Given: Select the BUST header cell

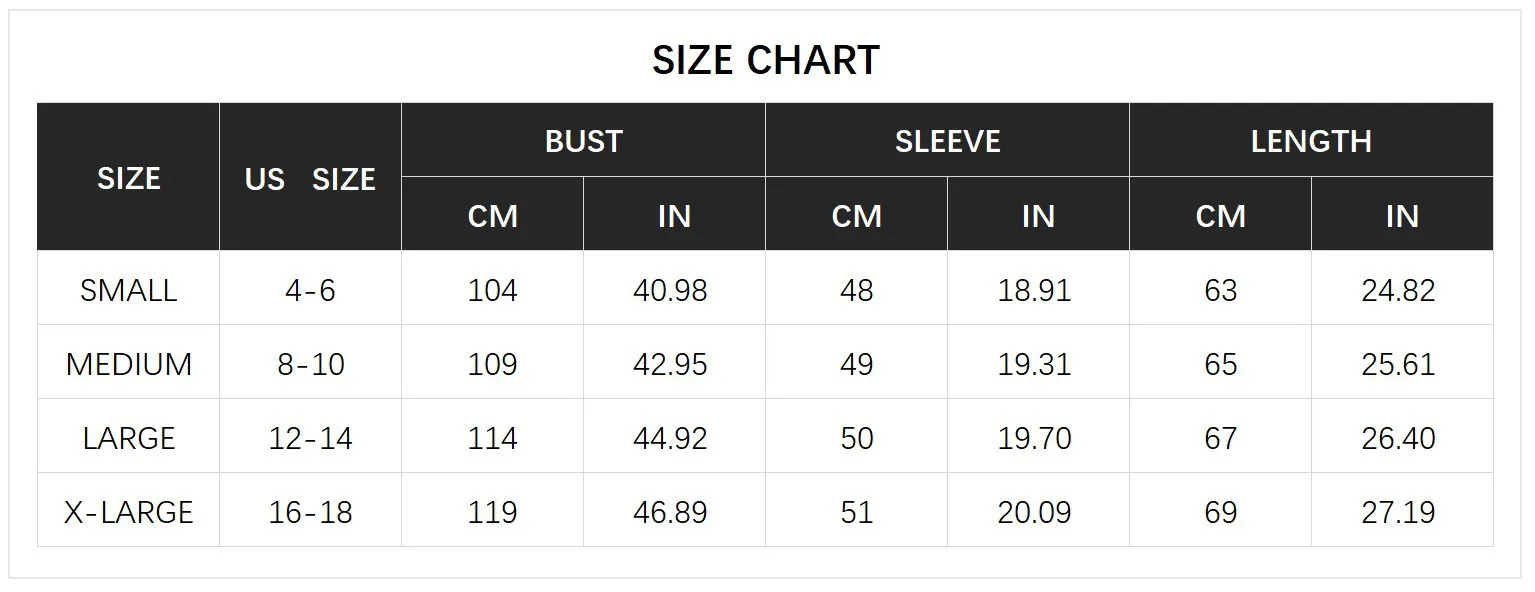Looking at the screenshot, I should 583,141.
